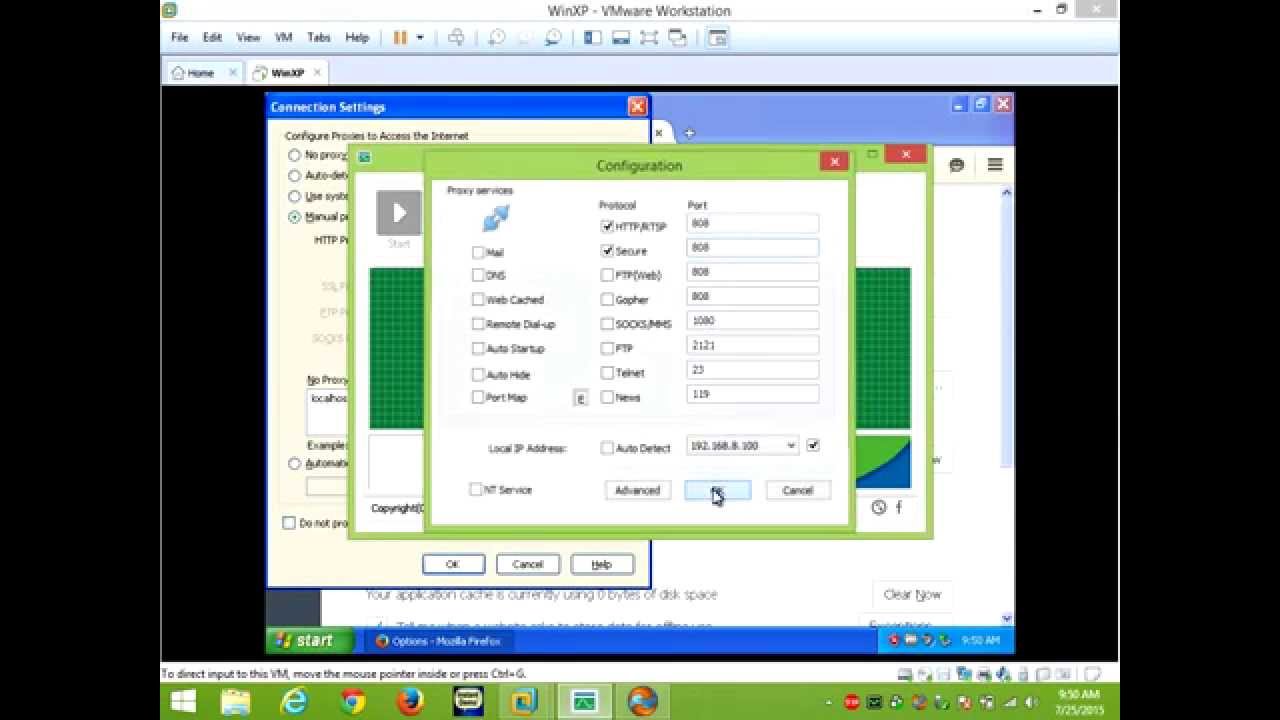This screenshot has height=720, width=1280.
Task: Check the Mail proxy service checkbox
Action: pyautogui.click(x=478, y=253)
